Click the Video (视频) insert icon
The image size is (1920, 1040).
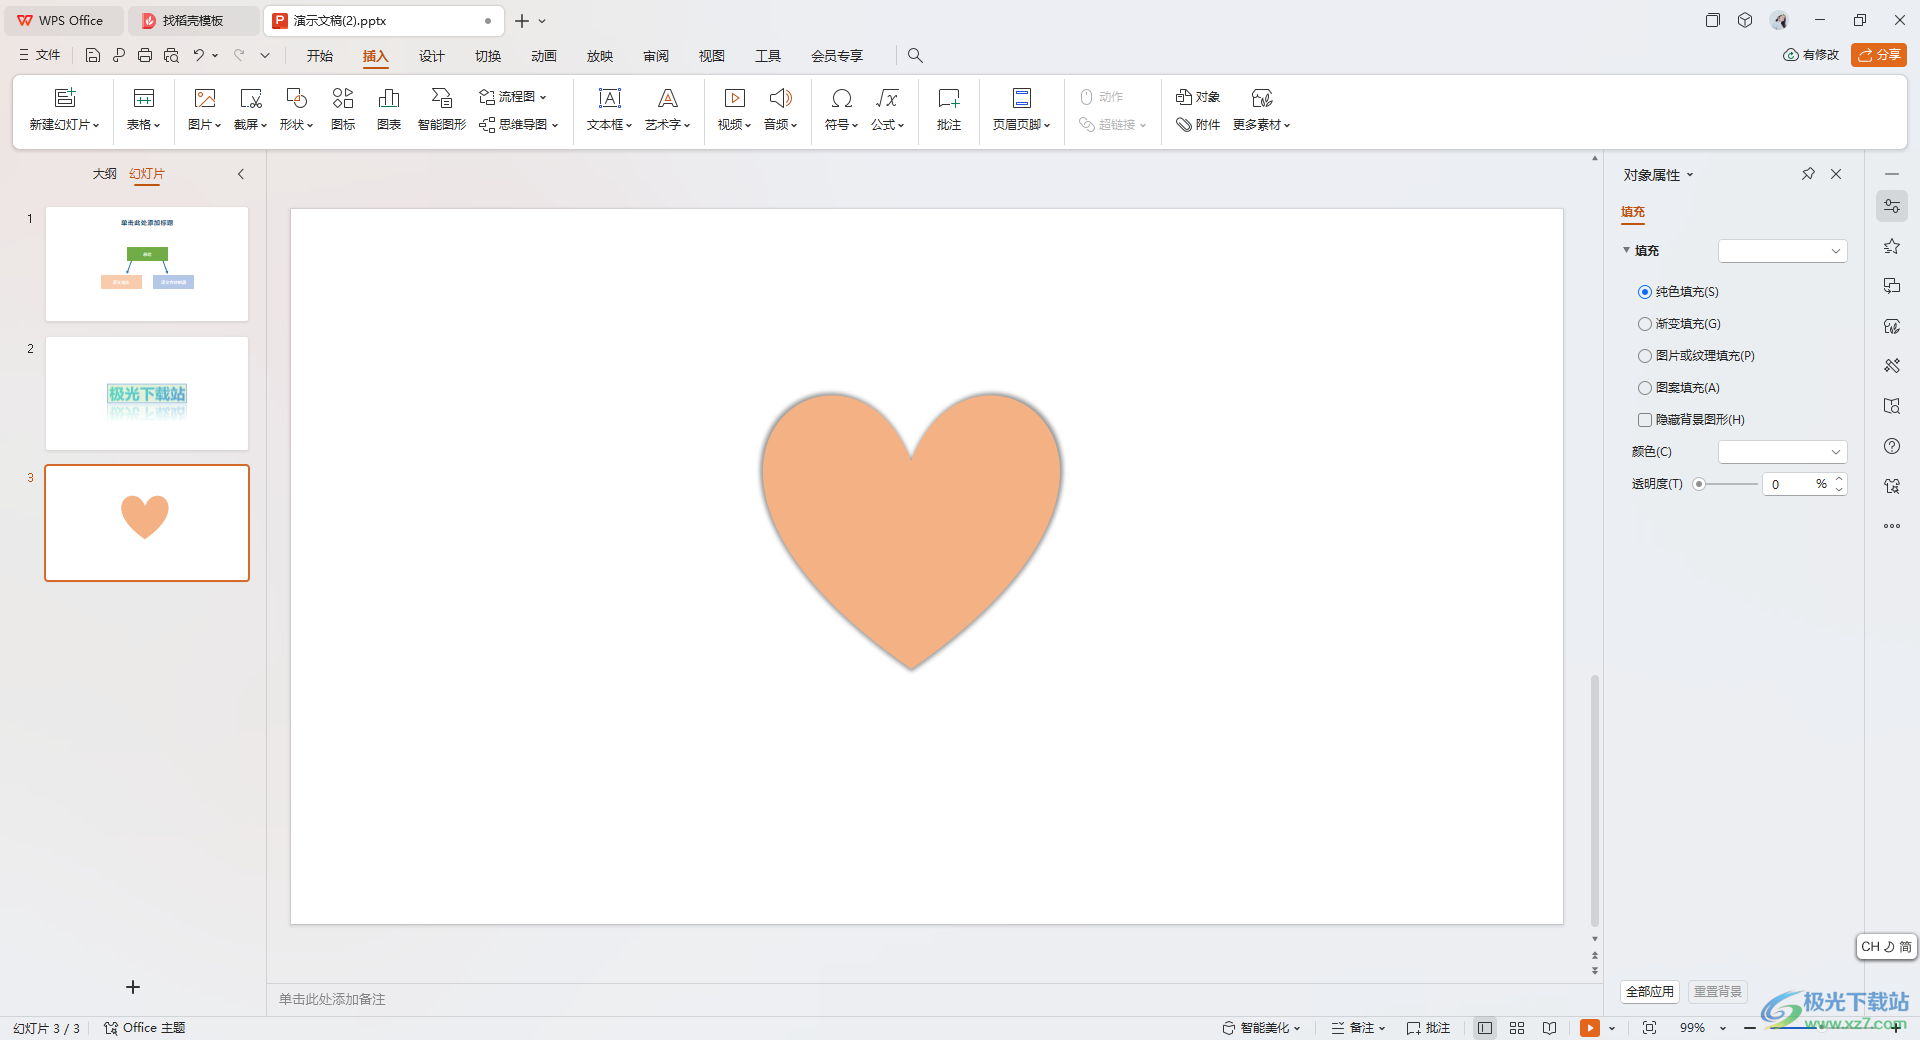[734, 98]
